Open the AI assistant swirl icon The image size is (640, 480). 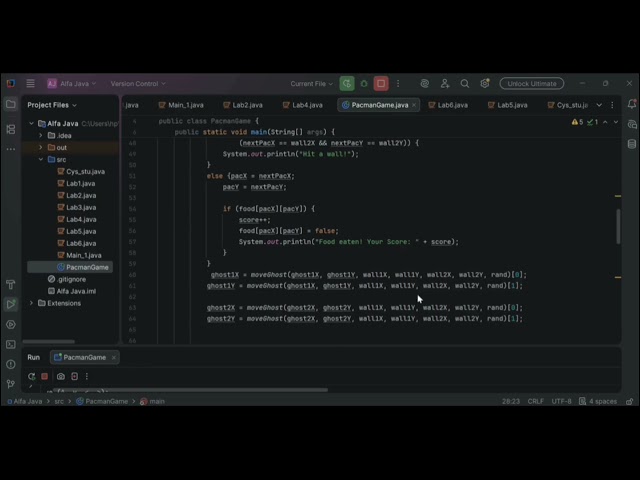pos(424,84)
